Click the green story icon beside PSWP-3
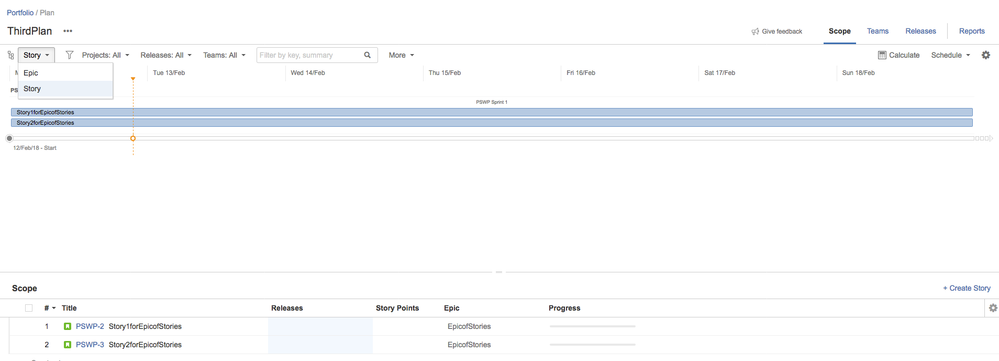This screenshot has width=999, height=361. click(68, 344)
